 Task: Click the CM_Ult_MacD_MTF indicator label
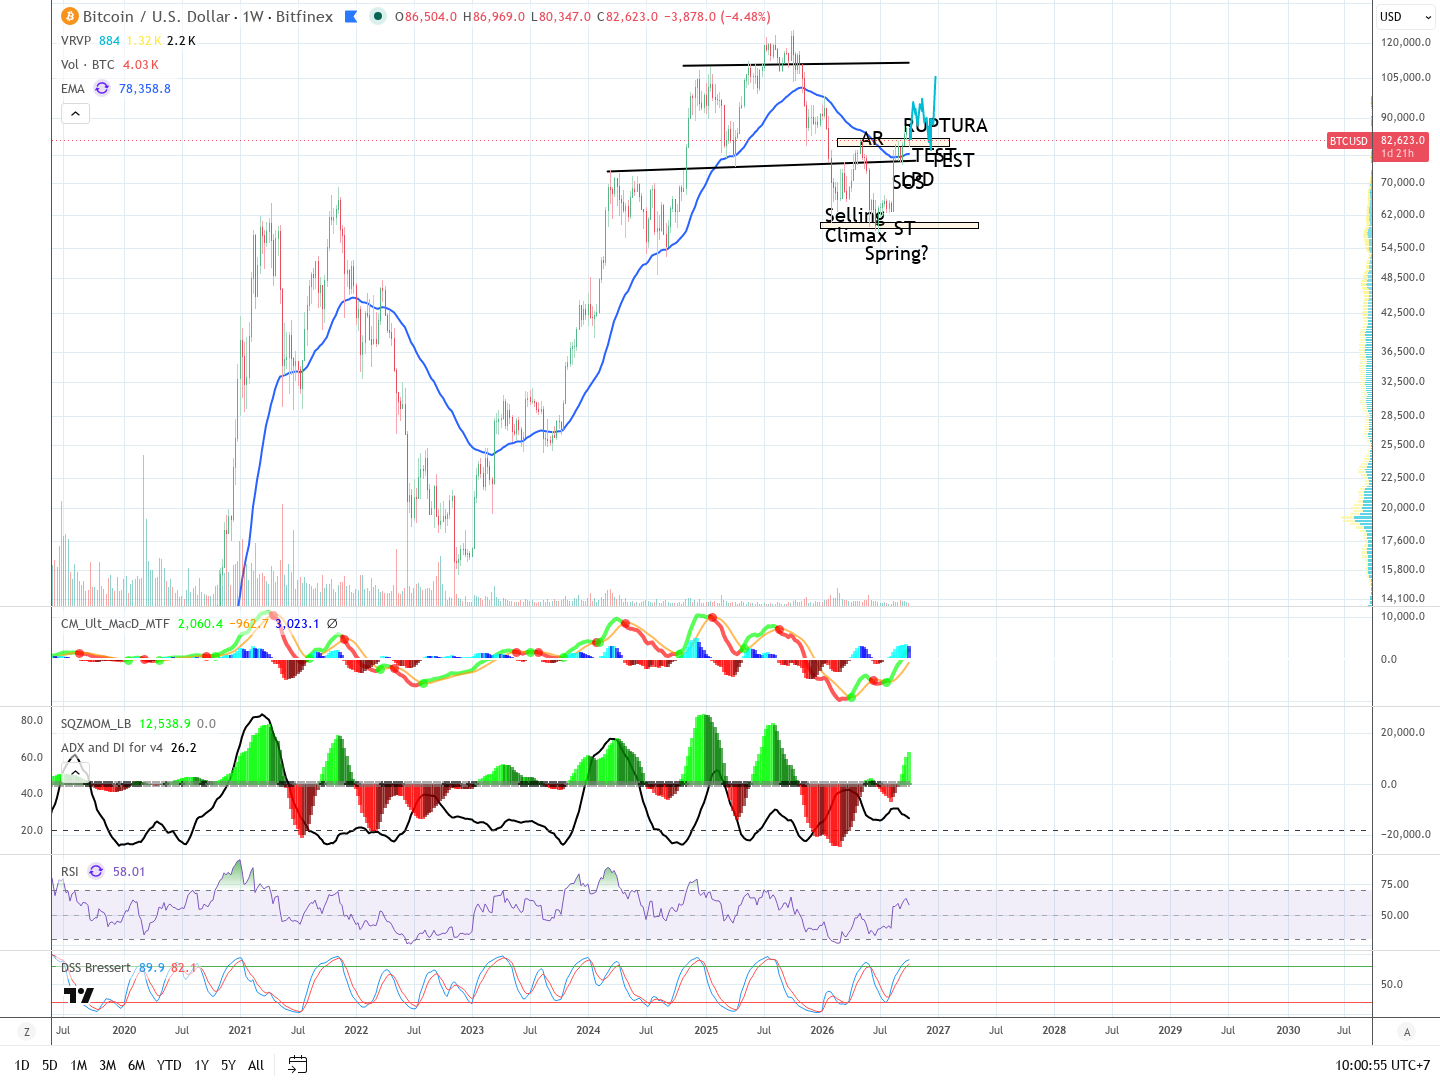pos(115,623)
